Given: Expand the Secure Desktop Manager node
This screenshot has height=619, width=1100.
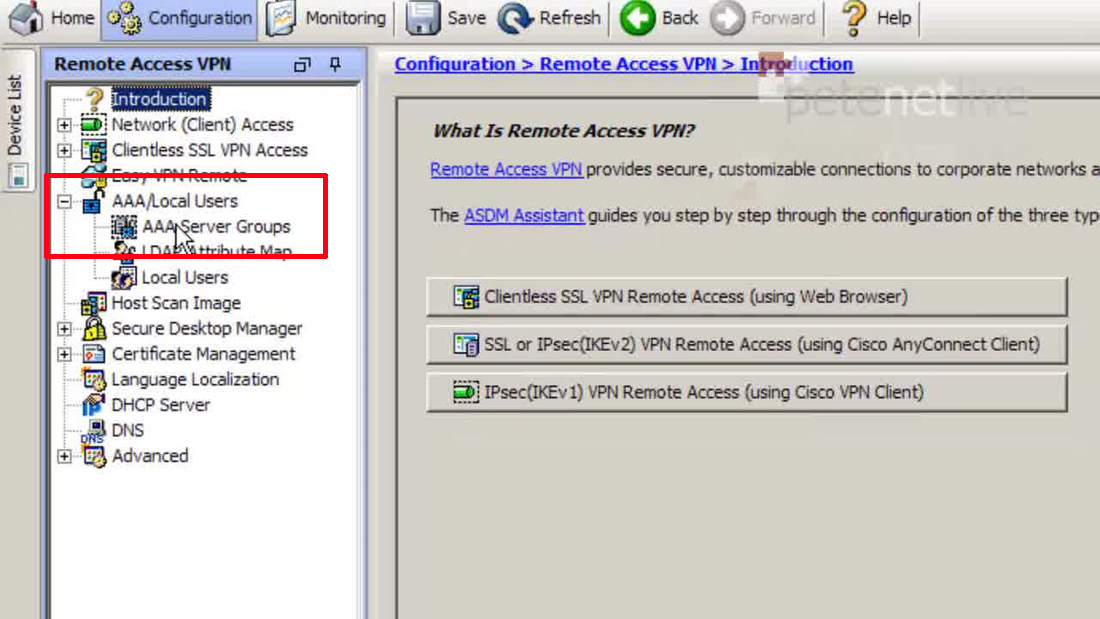Looking at the screenshot, I should click(65, 328).
